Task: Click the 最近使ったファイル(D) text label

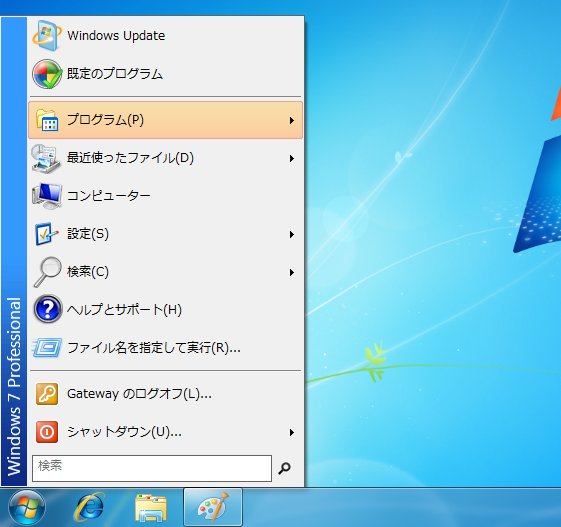Action: 130,158
